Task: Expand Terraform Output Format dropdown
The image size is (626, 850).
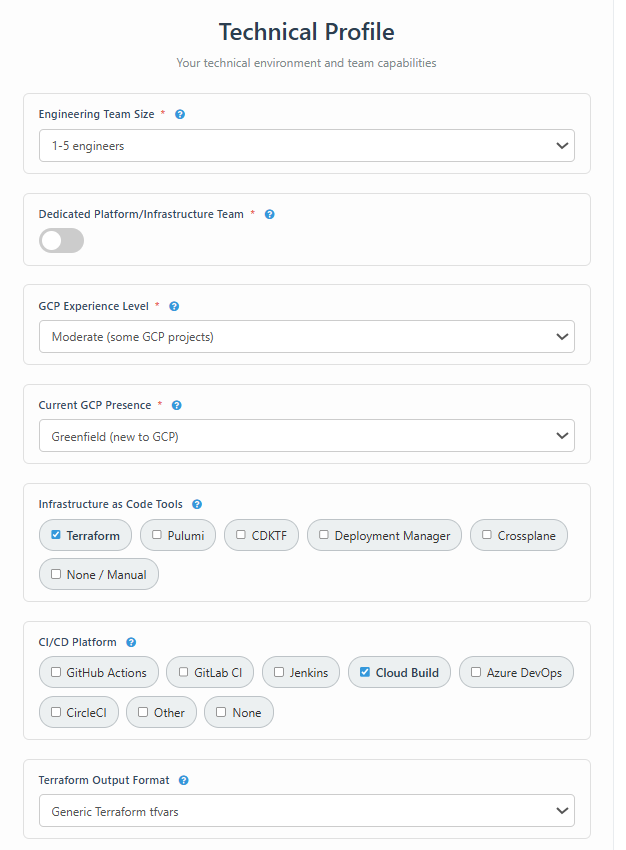Action: pos(307,811)
